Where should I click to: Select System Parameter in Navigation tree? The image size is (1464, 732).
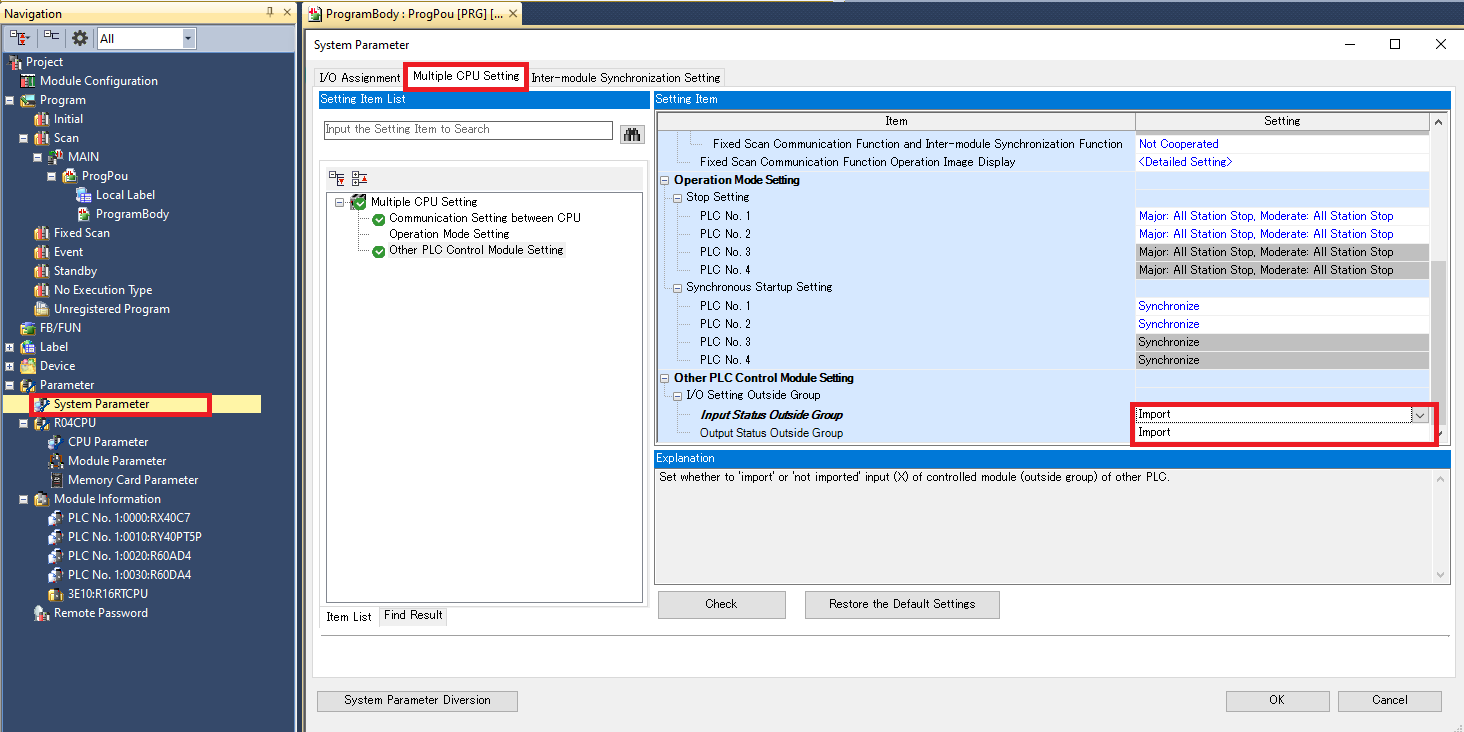click(x=101, y=404)
